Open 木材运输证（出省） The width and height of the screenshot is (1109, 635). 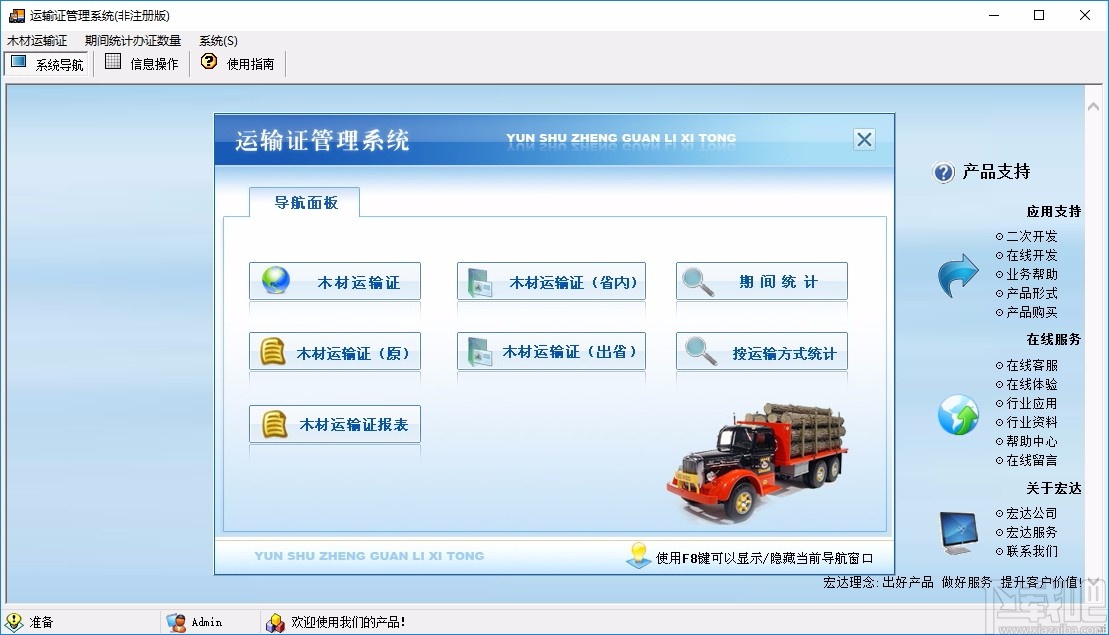coord(551,351)
